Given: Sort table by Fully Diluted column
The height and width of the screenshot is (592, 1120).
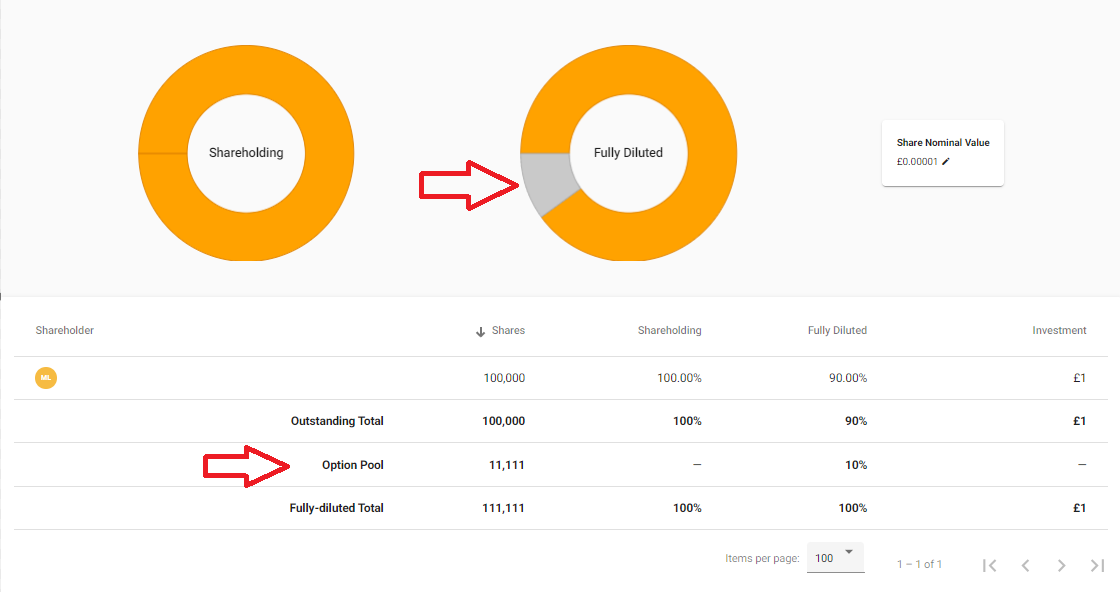Looking at the screenshot, I should [x=837, y=331].
